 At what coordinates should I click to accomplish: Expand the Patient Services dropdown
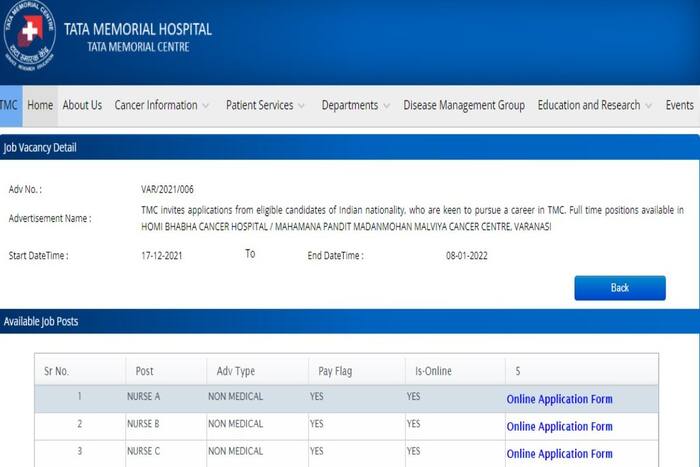[266, 105]
